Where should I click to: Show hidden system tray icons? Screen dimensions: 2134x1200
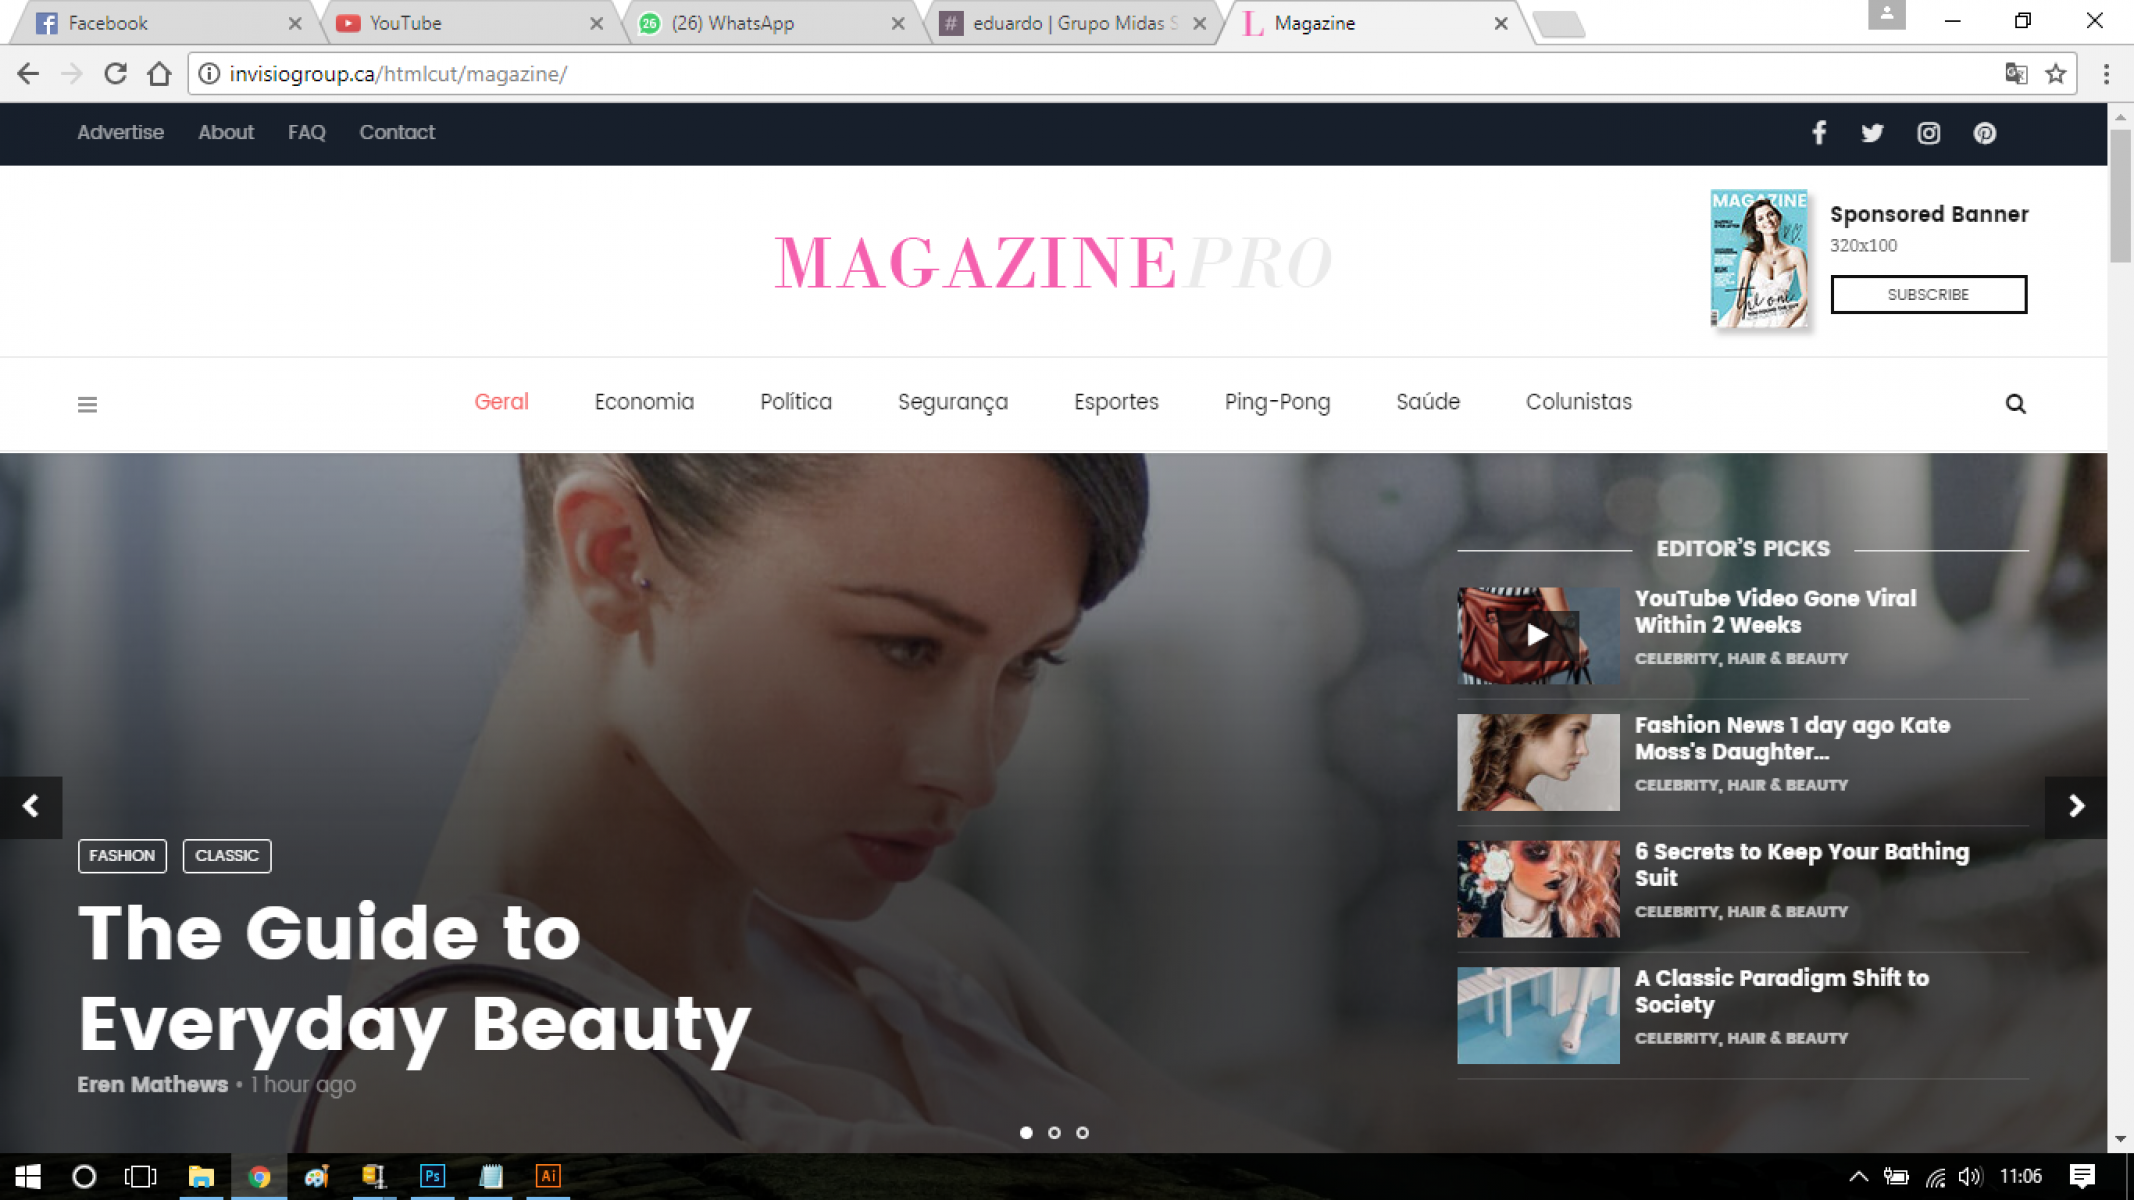click(x=1858, y=1176)
